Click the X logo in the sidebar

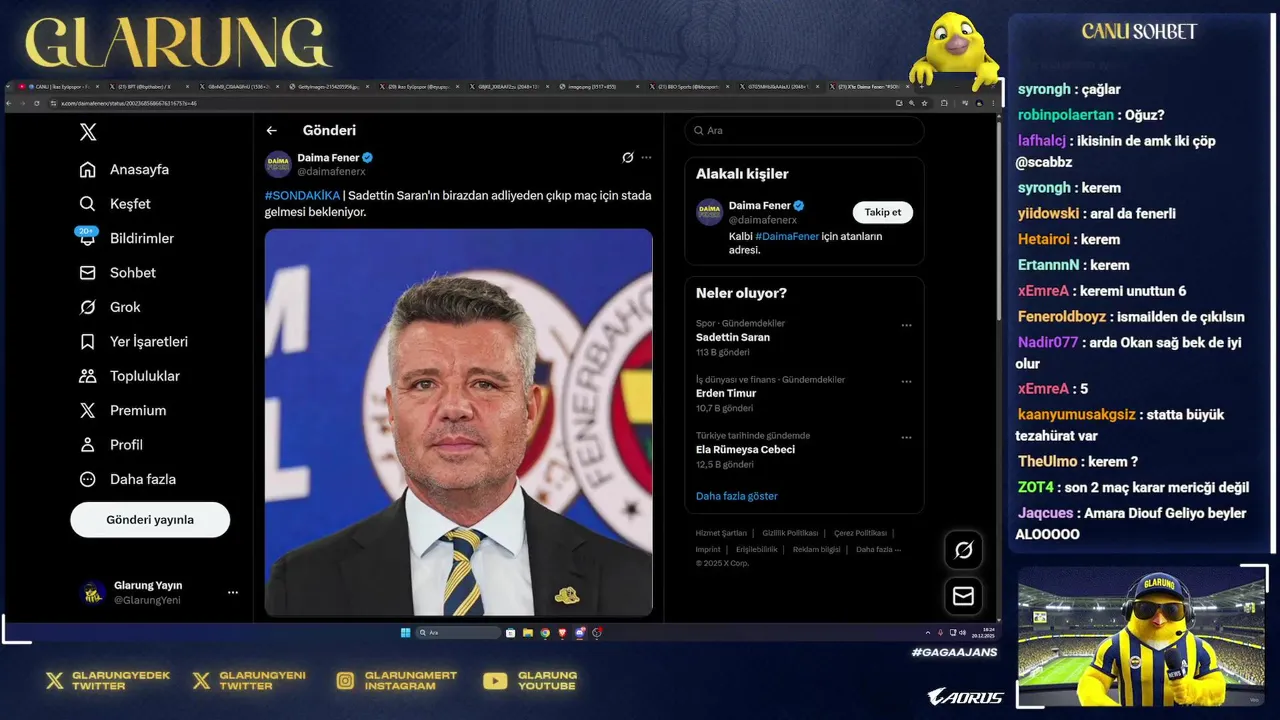coord(88,132)
